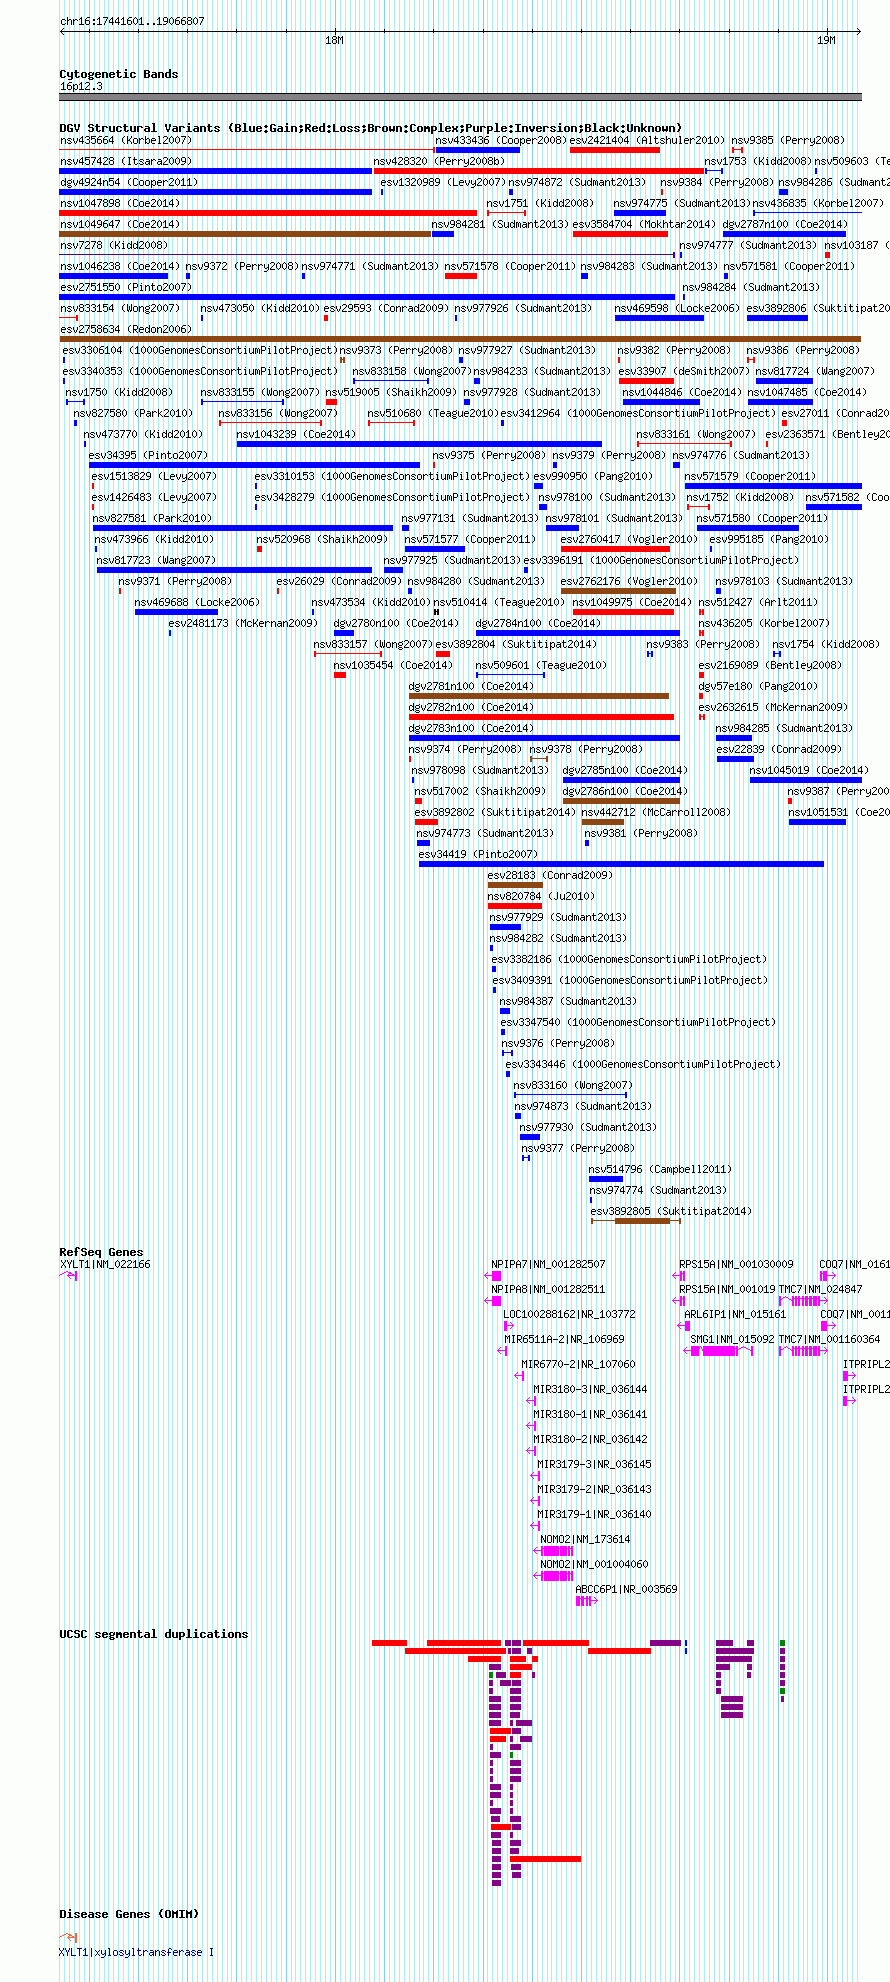Select the nsv827581 (Park2010) label
The image size is (890, 1982).
coord(152,518)
